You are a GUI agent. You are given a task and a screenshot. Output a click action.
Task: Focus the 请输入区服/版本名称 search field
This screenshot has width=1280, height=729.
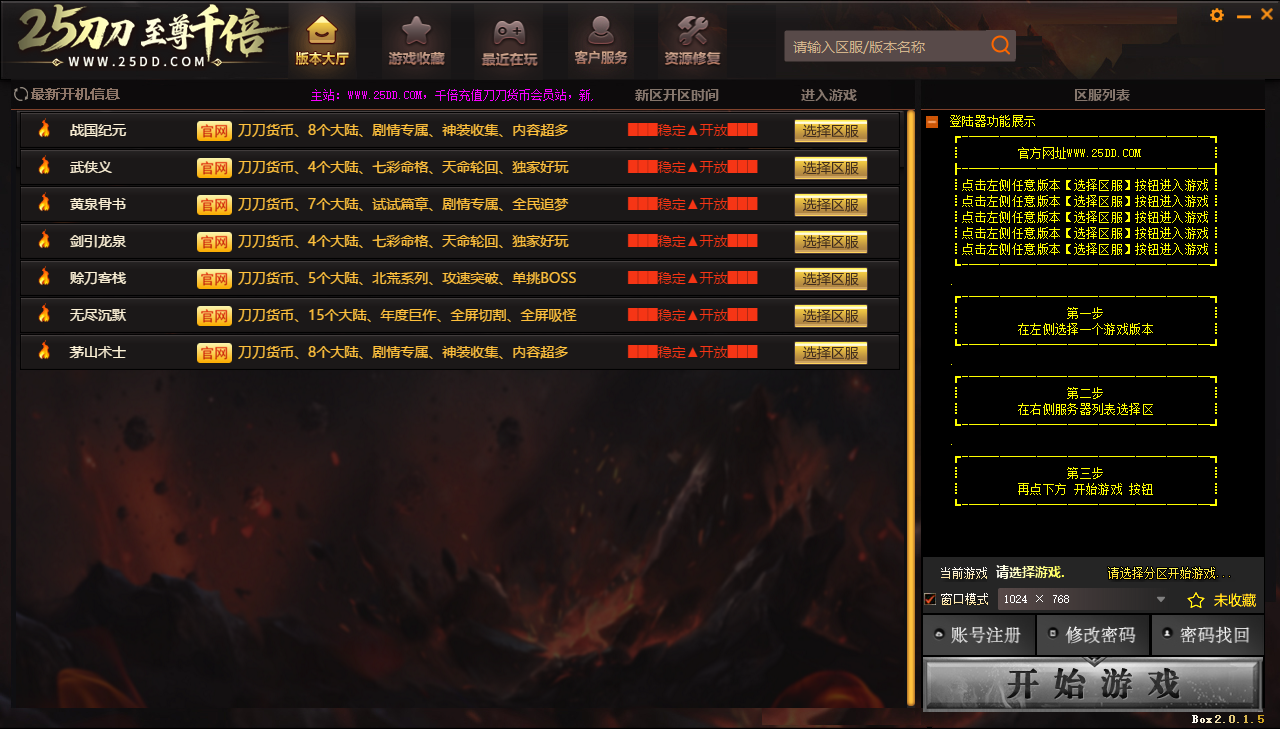(885, 46)
